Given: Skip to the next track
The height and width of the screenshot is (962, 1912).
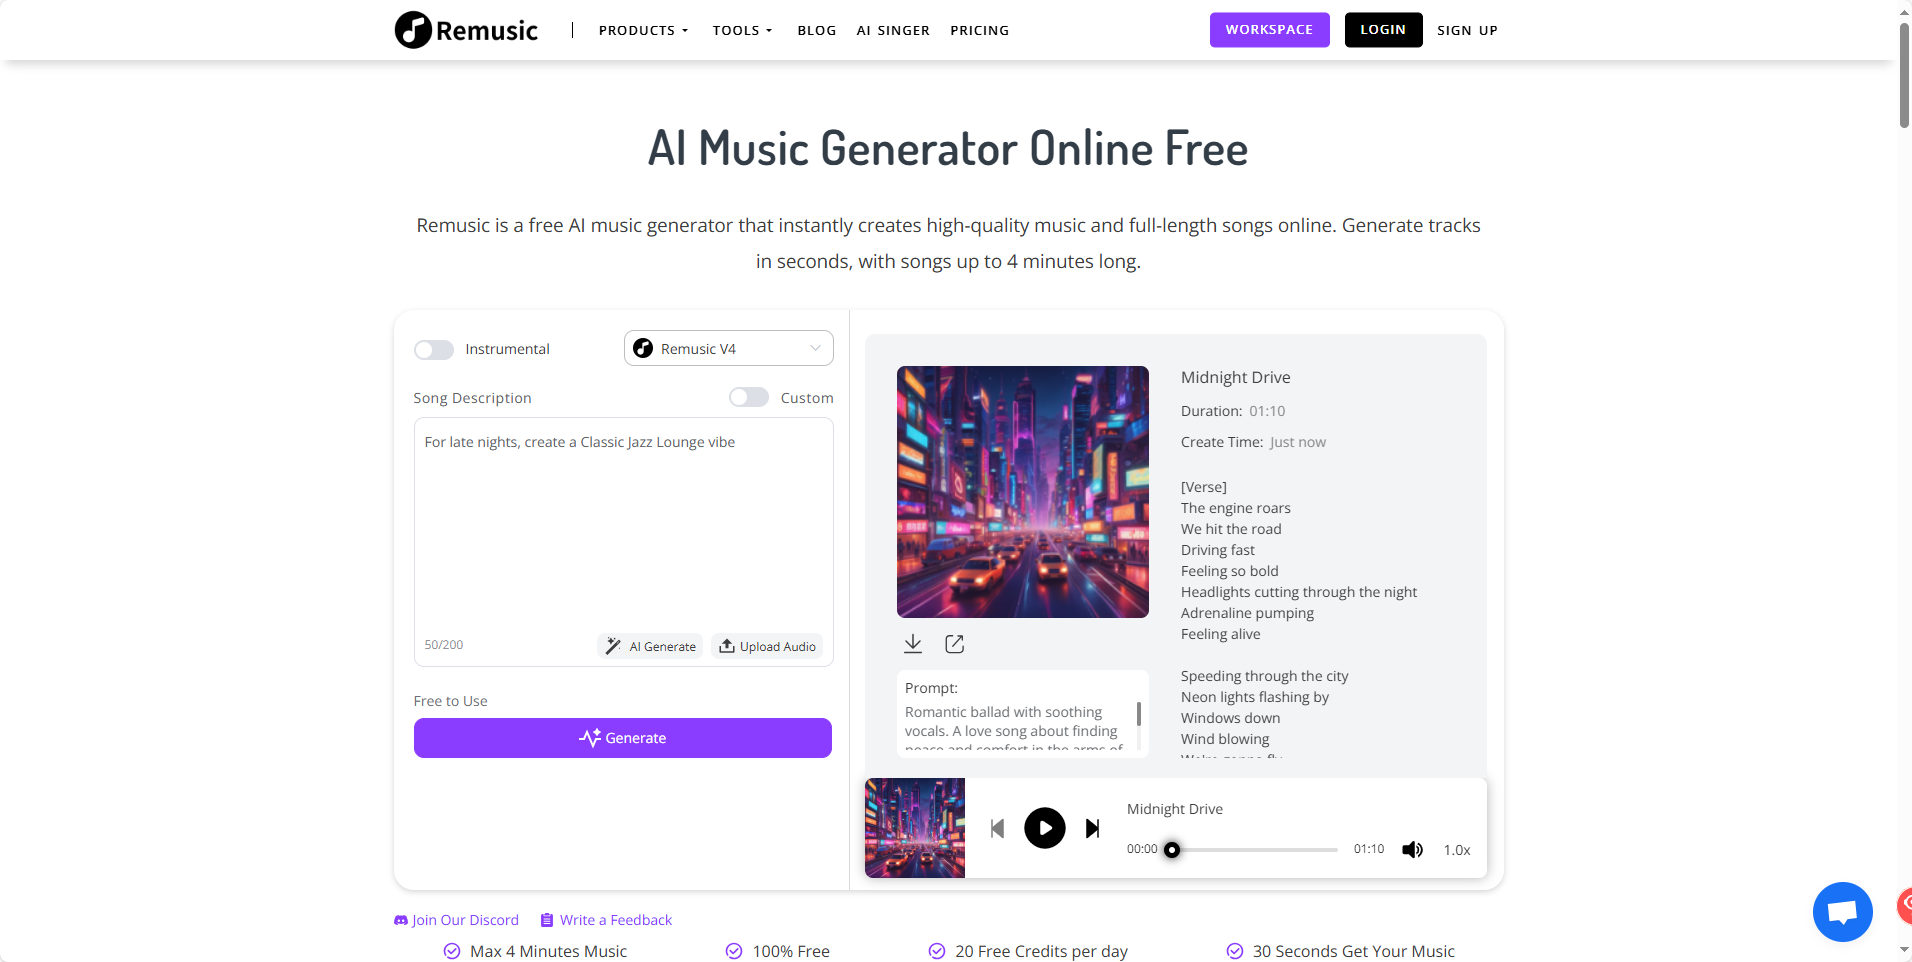Looking at the screenshot, I should click(1093, 828).
